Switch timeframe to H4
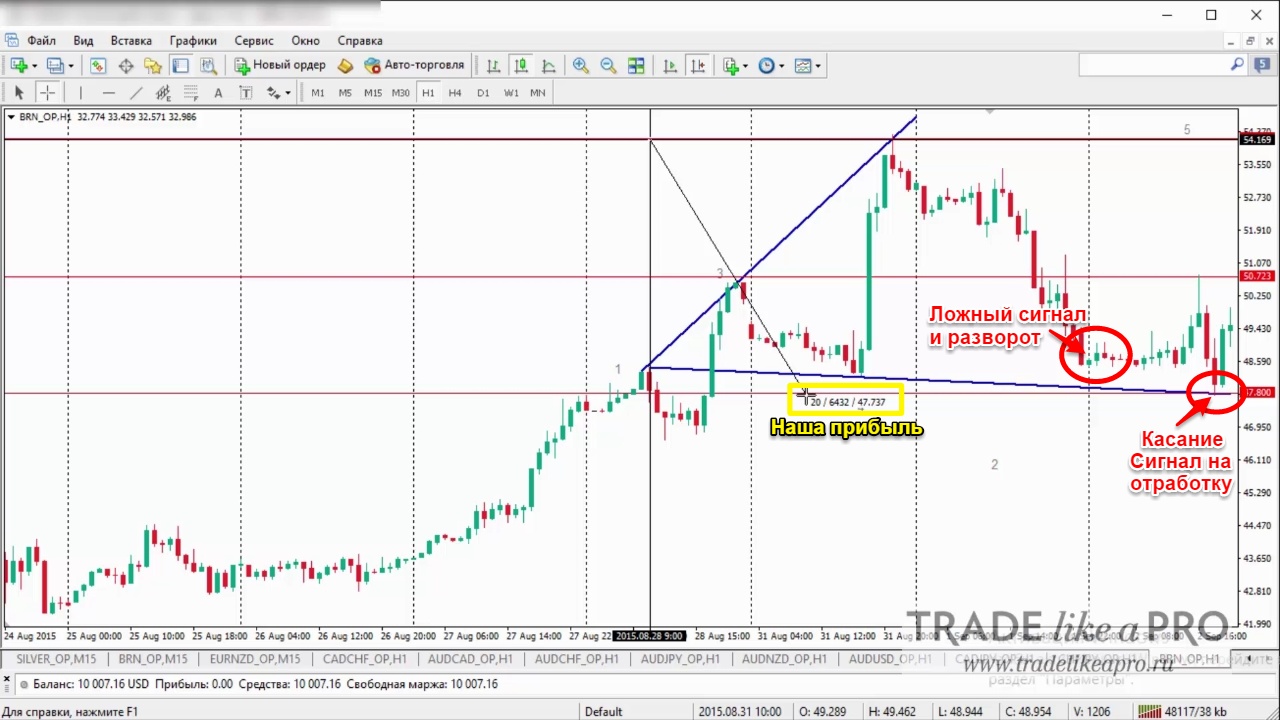Image resolution: width=1280 pixels, height=720 pixels. [x=455, y=93]
